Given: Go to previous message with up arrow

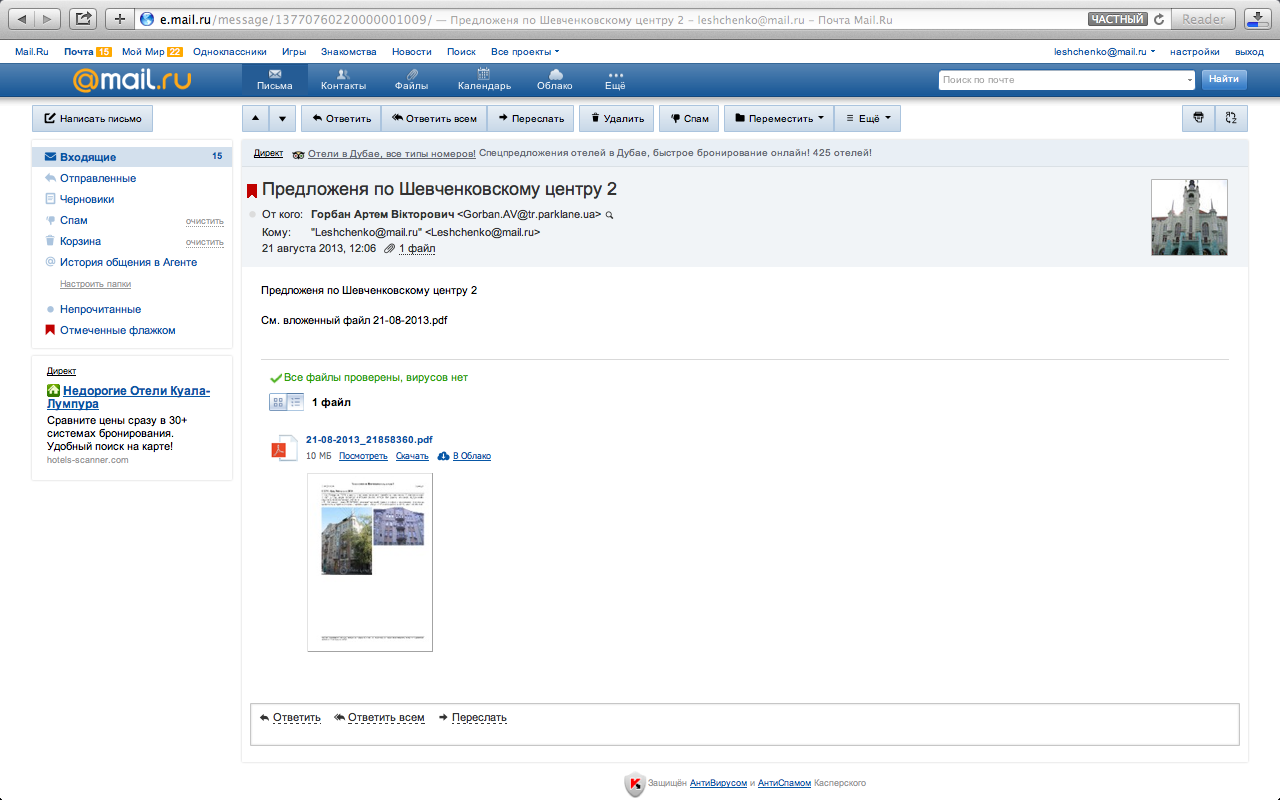Looking at the screenshot, I should tap(255, 118).
